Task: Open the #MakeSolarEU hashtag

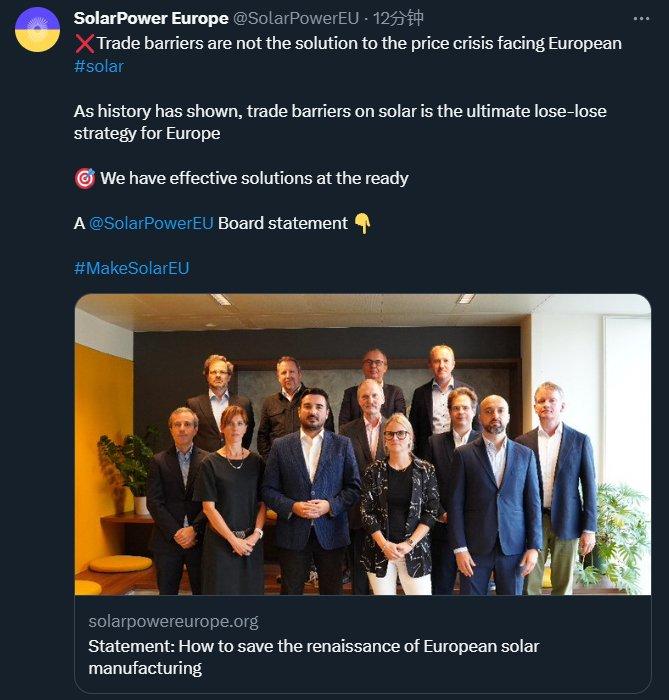Action: [x=131, y=268]
